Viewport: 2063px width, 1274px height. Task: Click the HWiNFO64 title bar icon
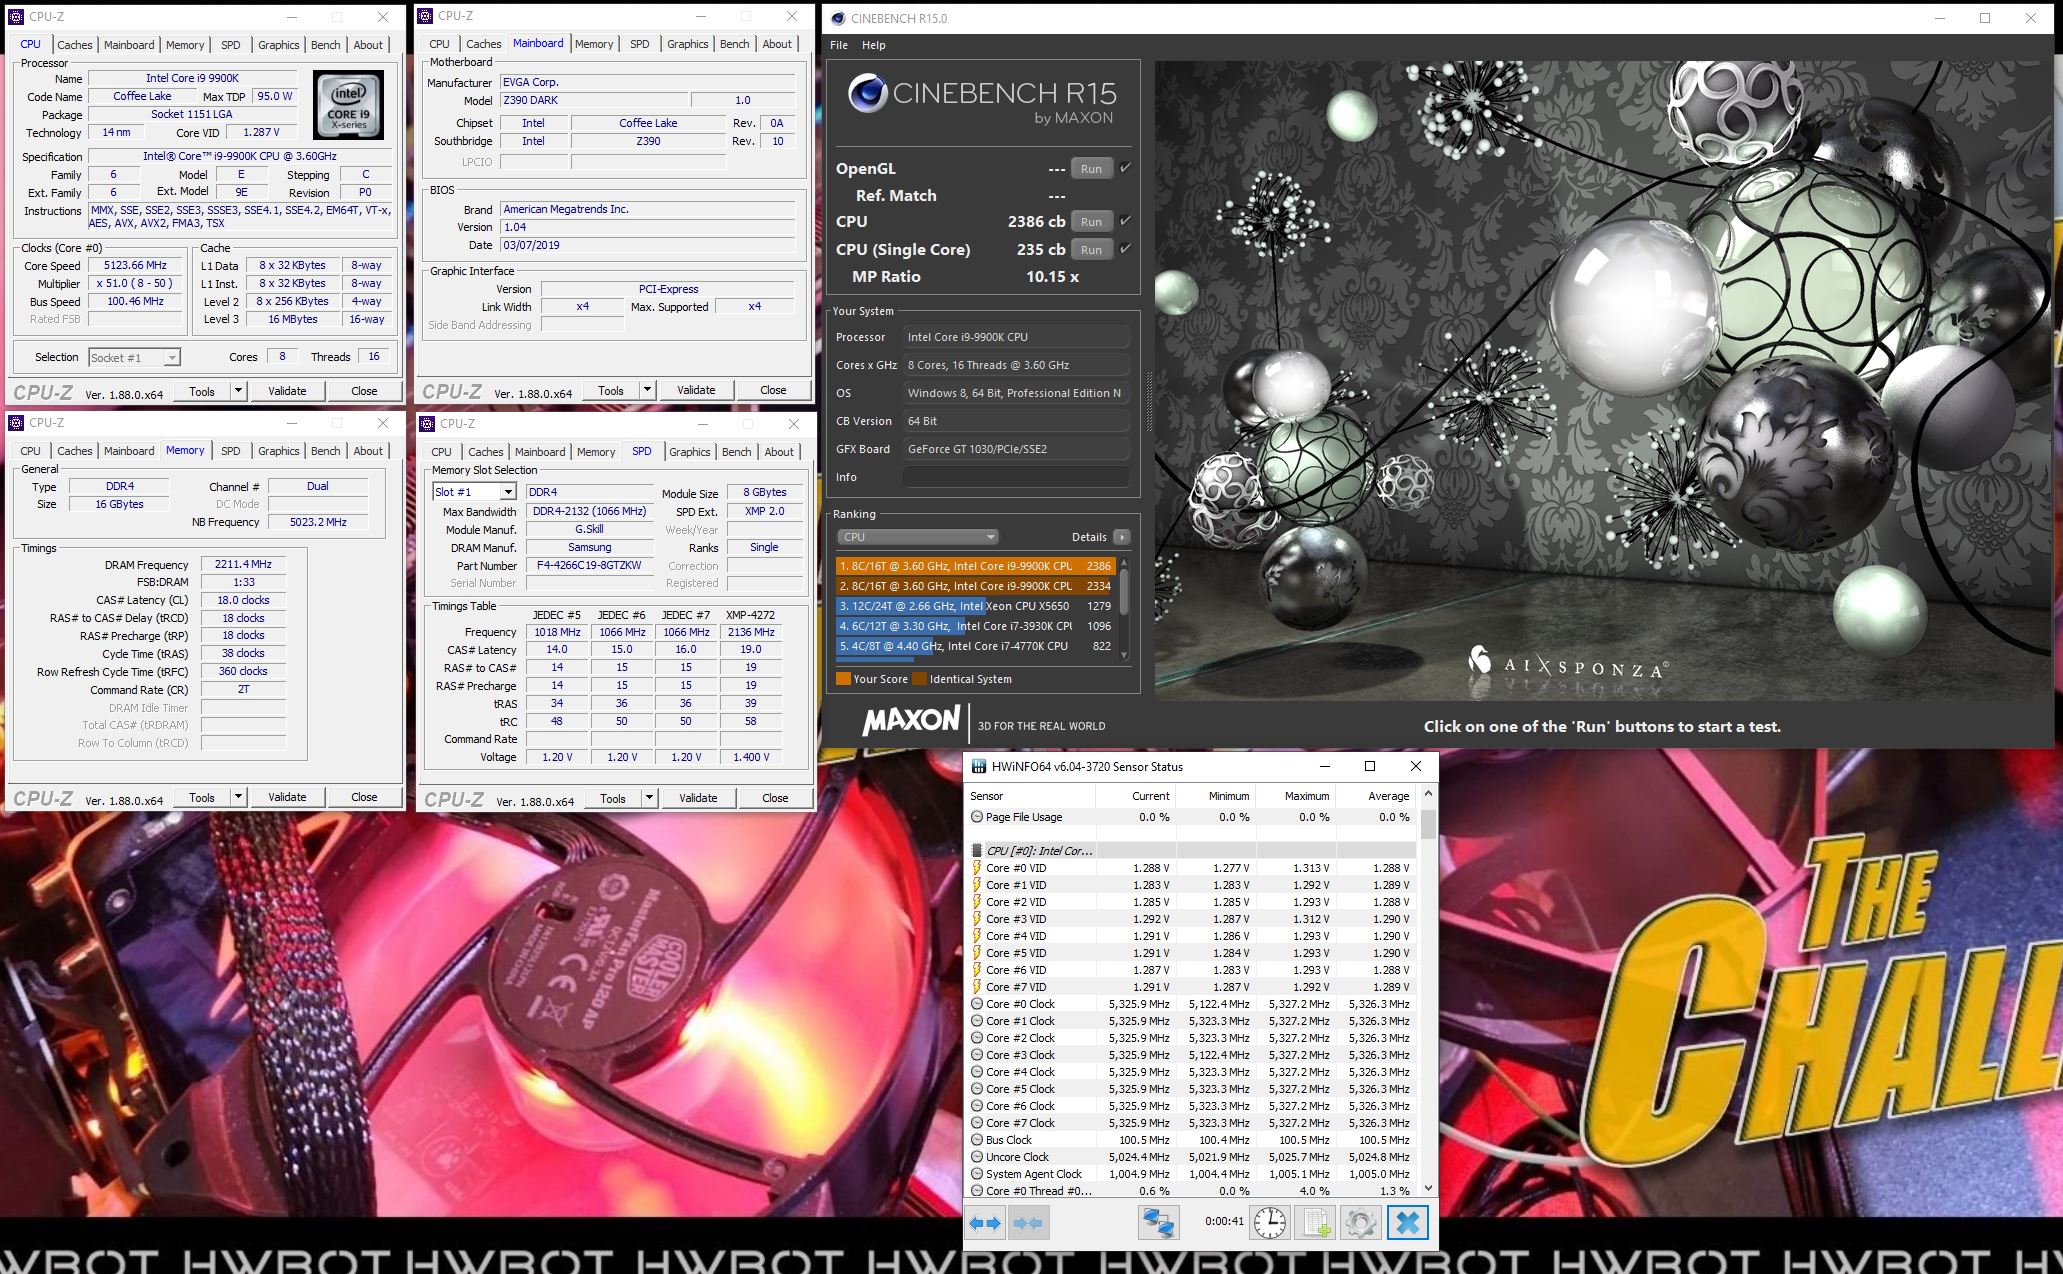coord(979,767)
